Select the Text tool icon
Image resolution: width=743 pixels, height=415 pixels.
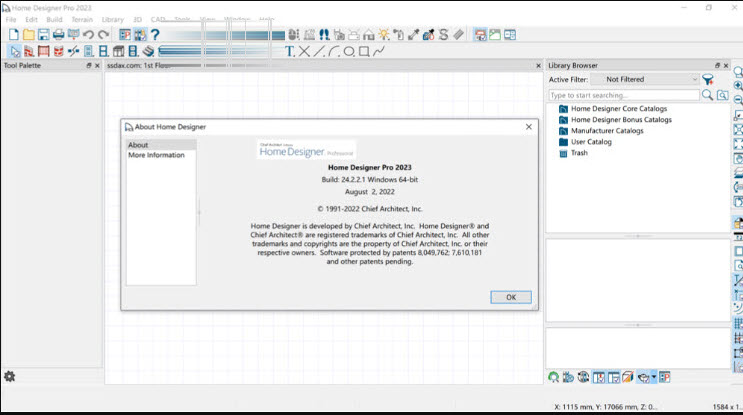290,51
